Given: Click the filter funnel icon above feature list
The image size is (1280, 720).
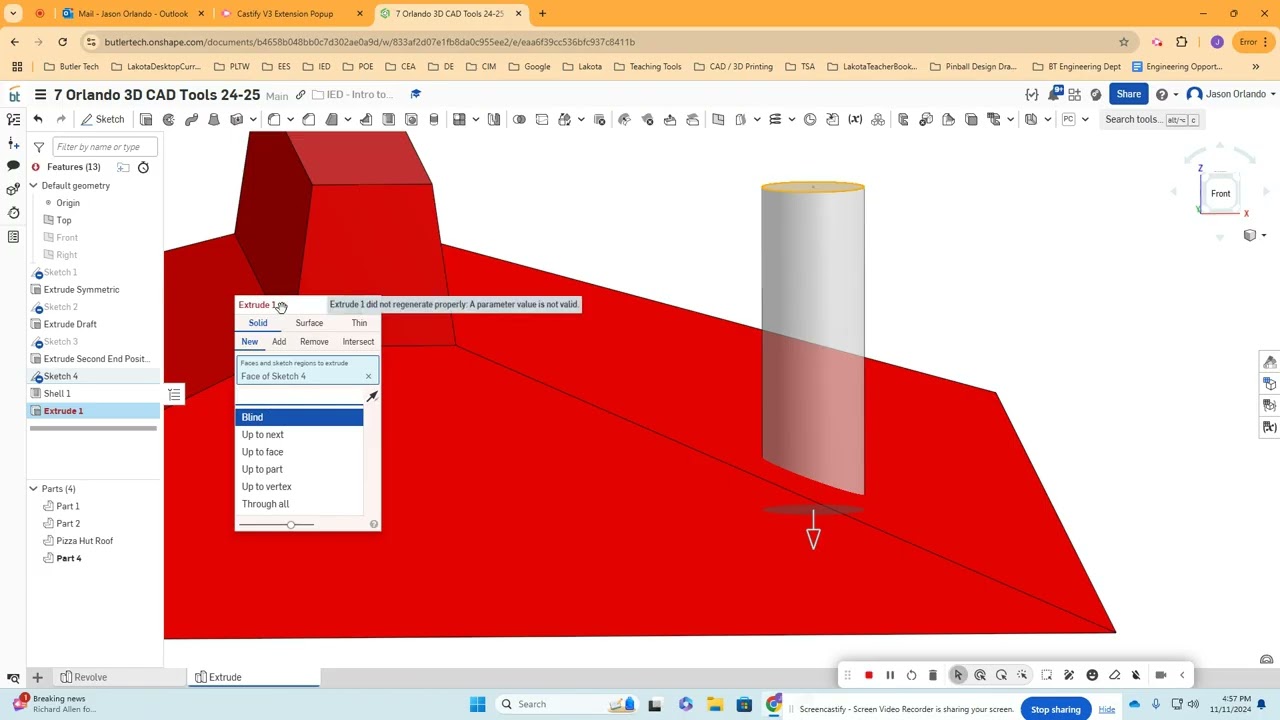Looking at the screenshot, I should pos(39,147).
